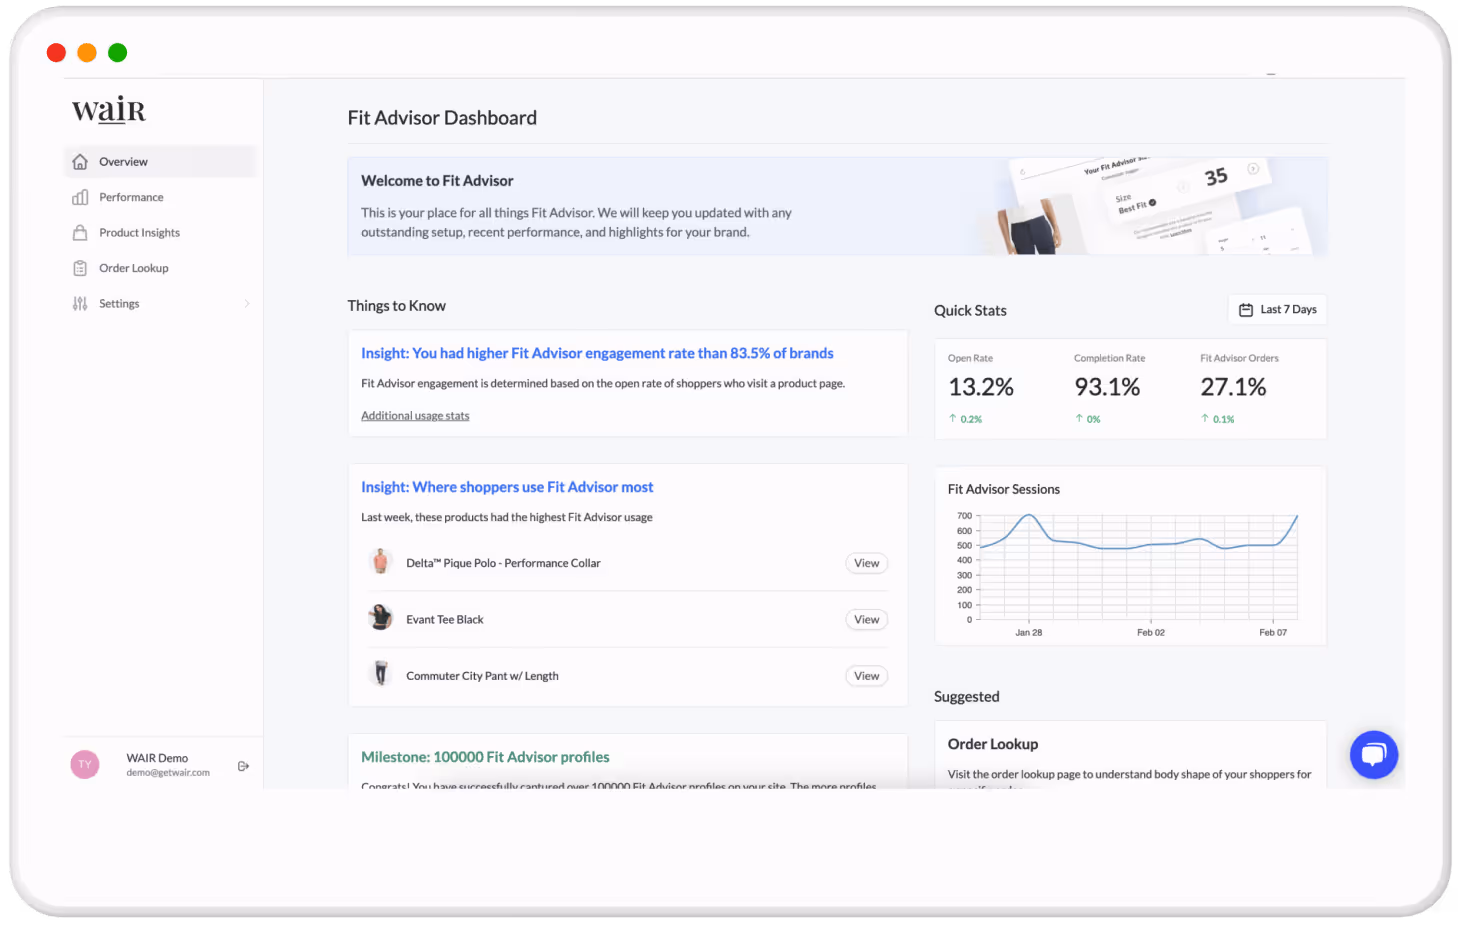1458x930 pixels.
Task: Open the chat support bubble
Action: coord(1373,754)
